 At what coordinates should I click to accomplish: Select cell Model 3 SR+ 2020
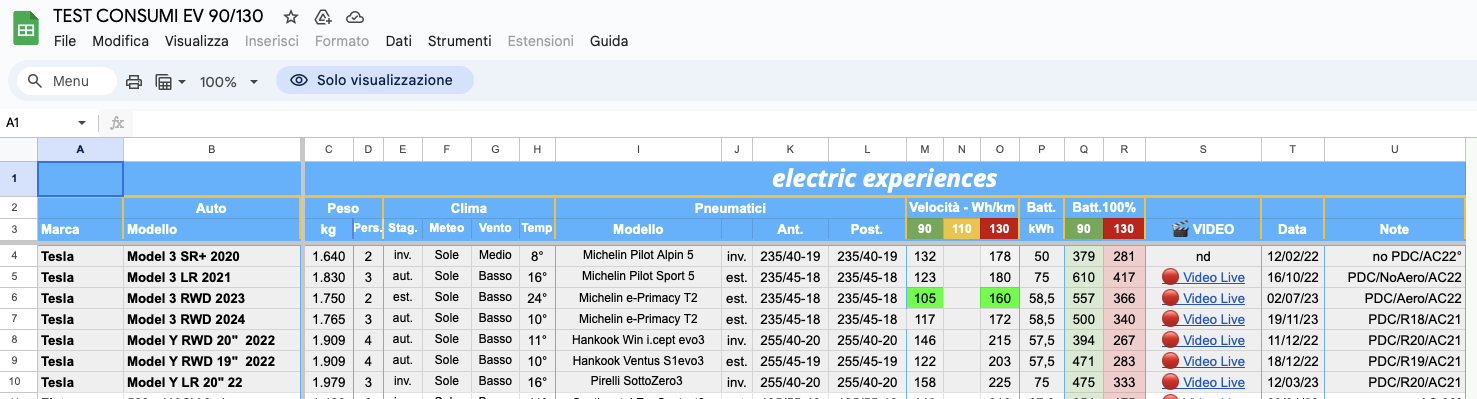point(212,256)
